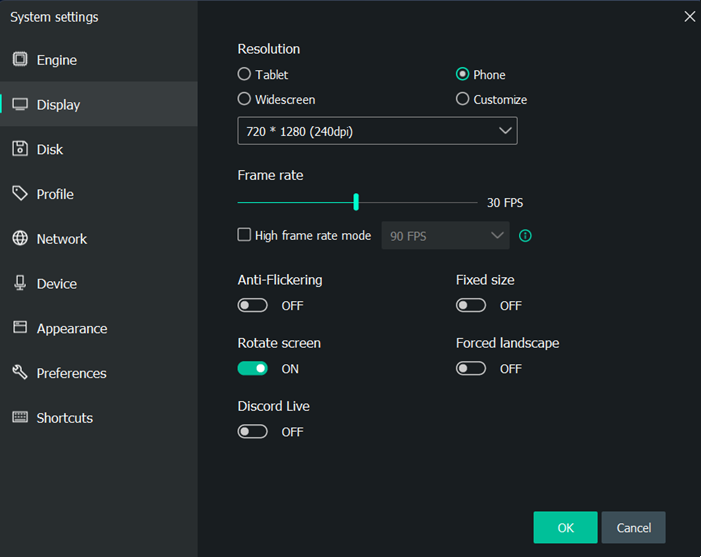Click the right end of frame rate slider
This screenshot has width=701, height=557.
475,203
